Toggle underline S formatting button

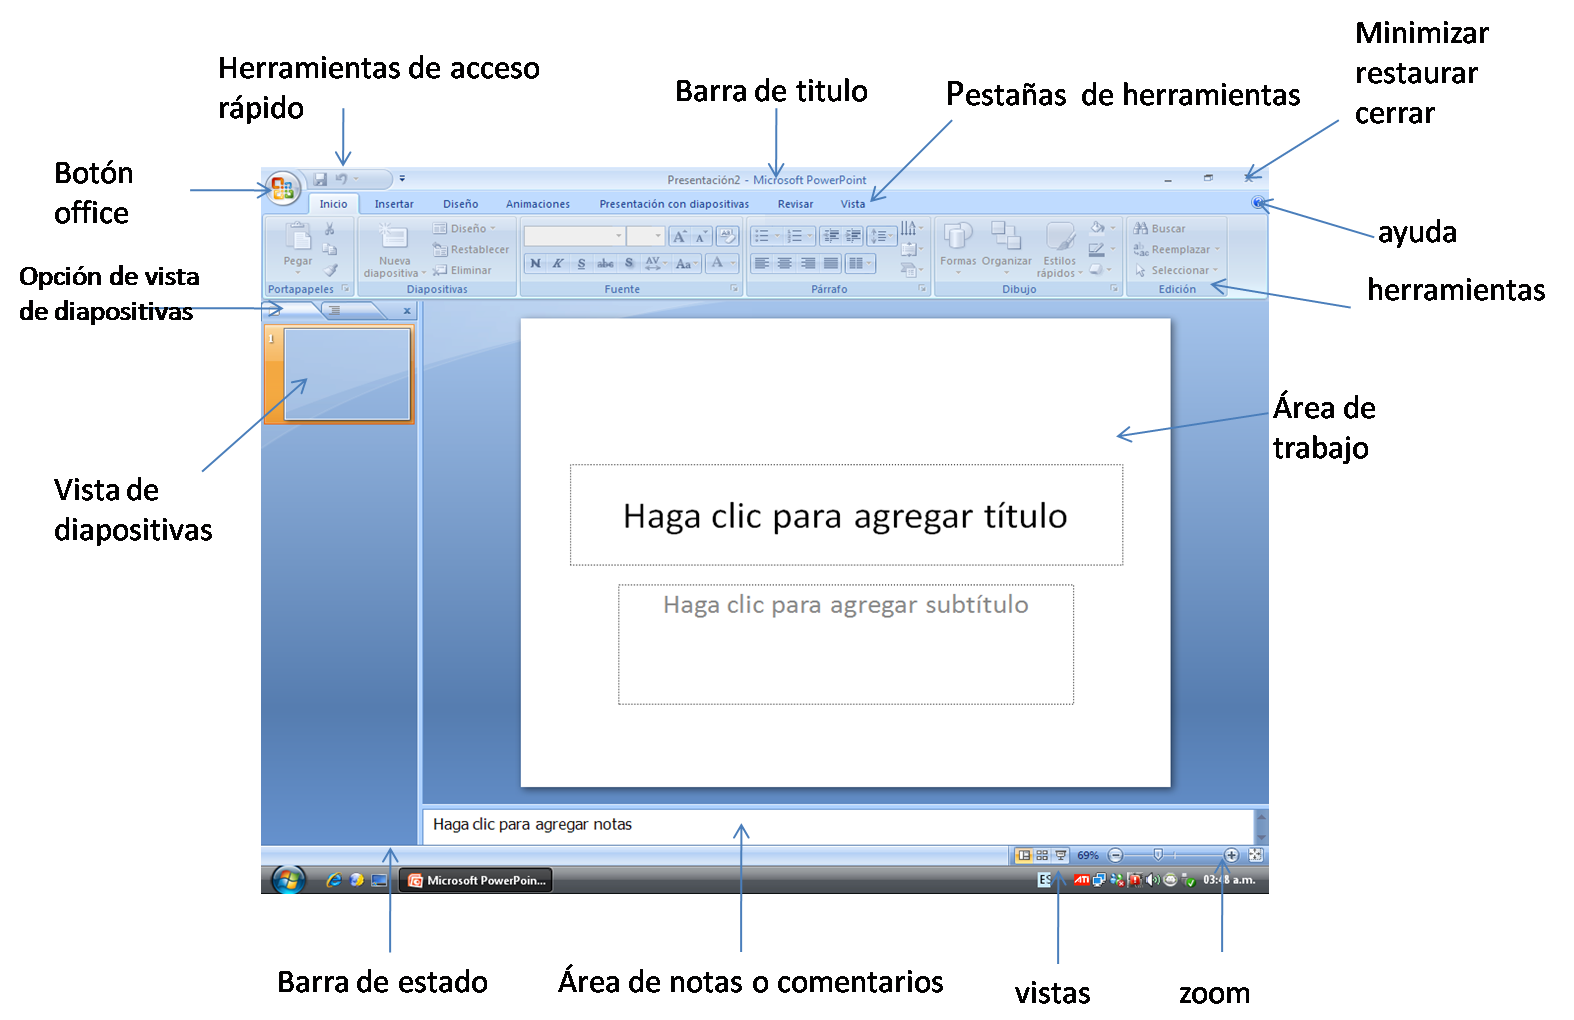tap(581, 264)
